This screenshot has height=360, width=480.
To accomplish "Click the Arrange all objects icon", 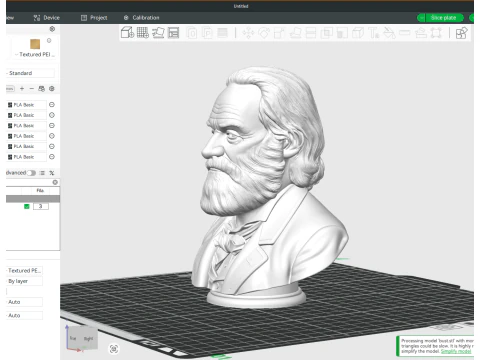I will coord(174,33).
